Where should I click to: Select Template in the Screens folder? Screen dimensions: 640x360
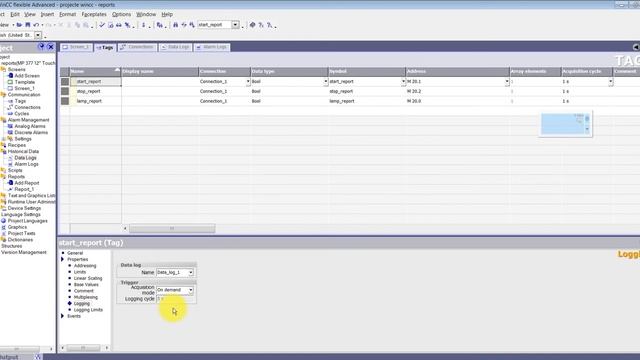click(24, 82)
